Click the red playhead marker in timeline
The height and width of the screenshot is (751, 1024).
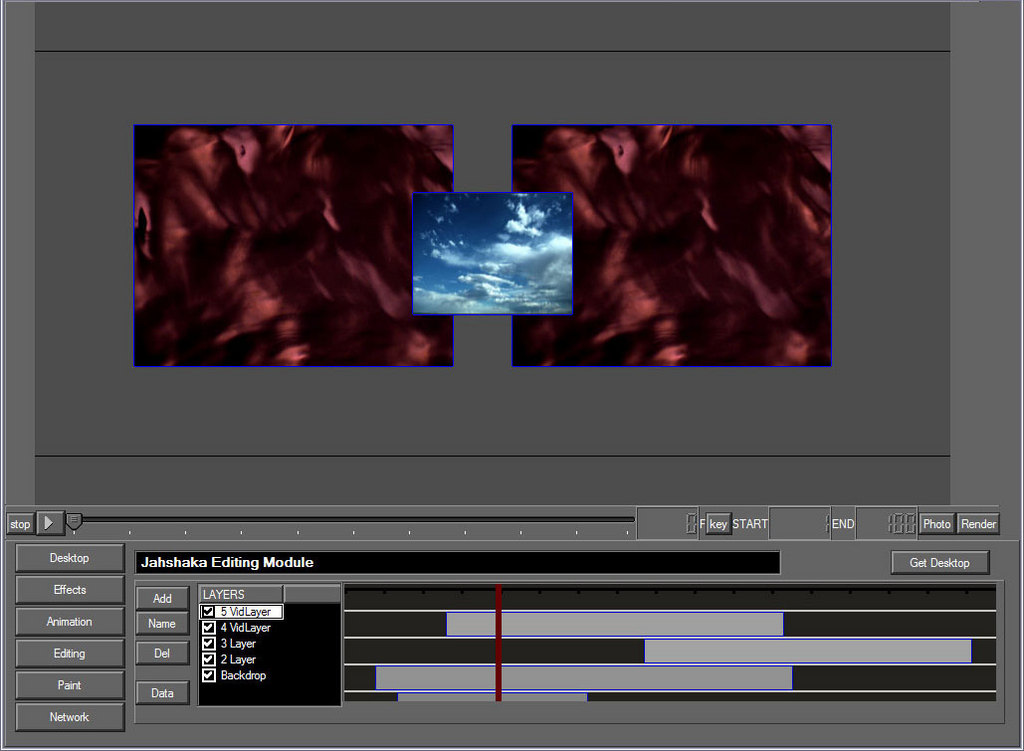(x=498, y=642)
